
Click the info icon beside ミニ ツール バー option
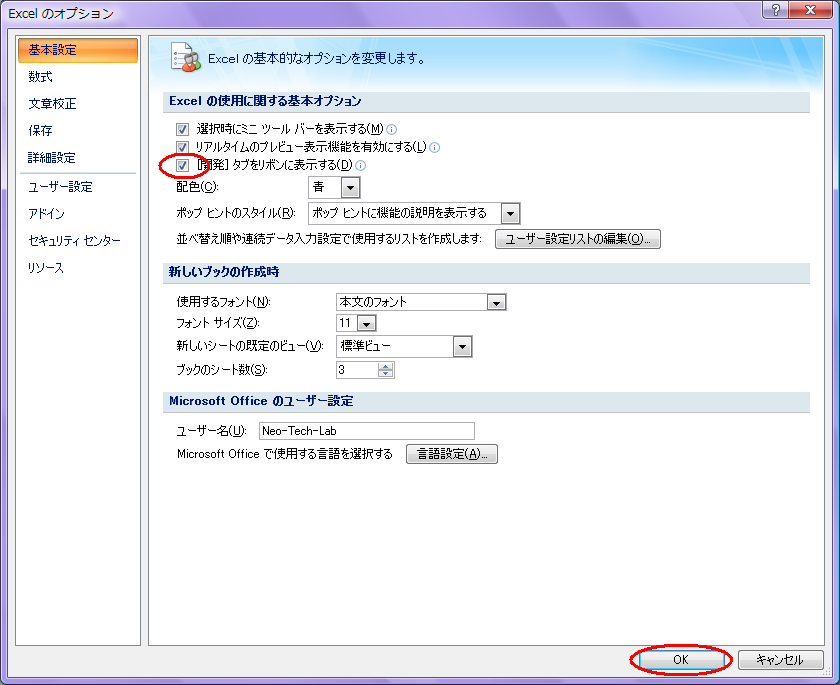click(x=392, y=129)
